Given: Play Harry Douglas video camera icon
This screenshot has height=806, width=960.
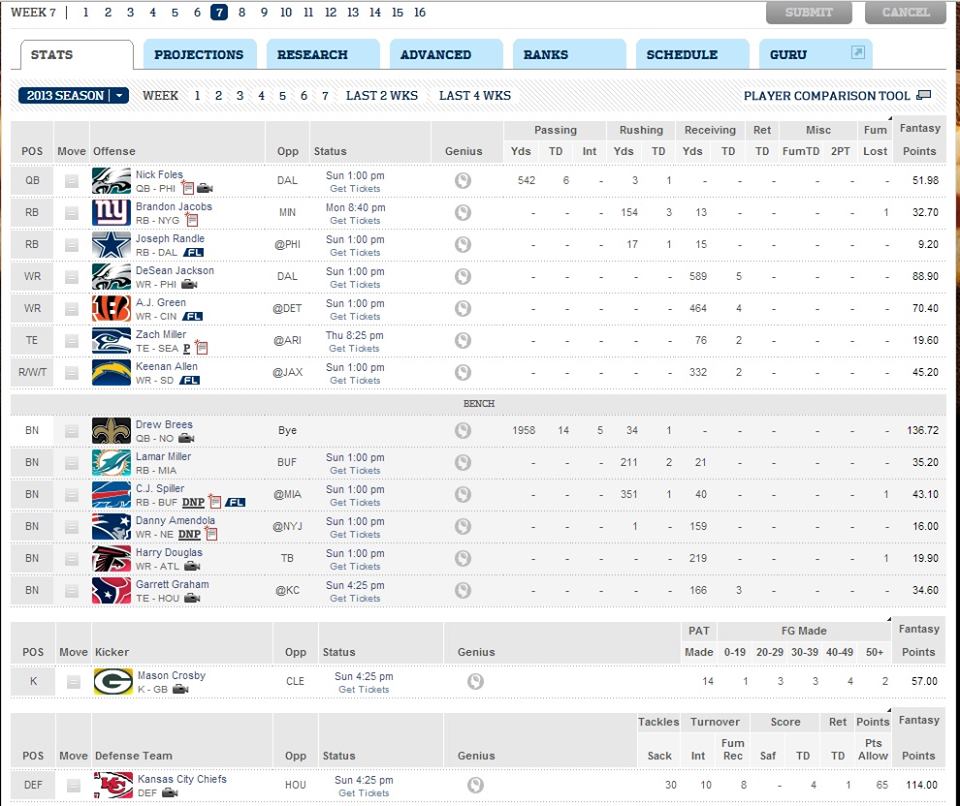Looking at the screenshot, I should [192, 566].
